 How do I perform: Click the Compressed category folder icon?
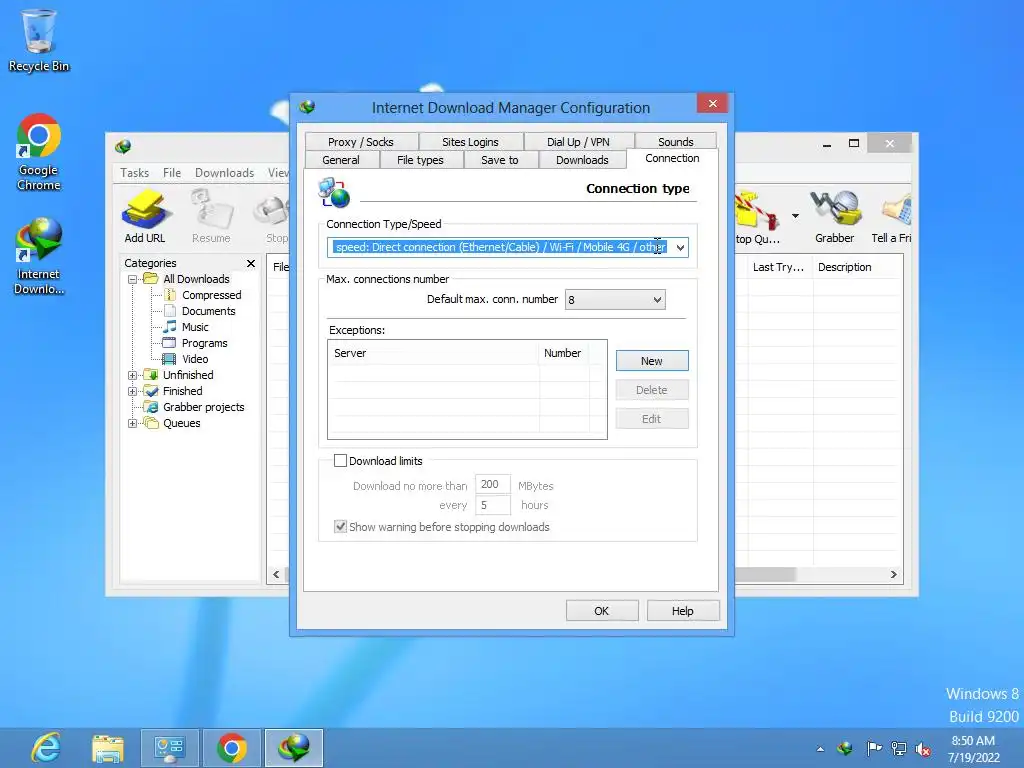[x=170, y=295]
